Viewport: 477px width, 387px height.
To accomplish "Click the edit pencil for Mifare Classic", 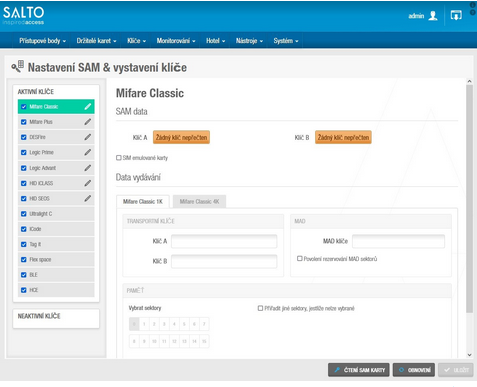I will (x=88, y=107).
